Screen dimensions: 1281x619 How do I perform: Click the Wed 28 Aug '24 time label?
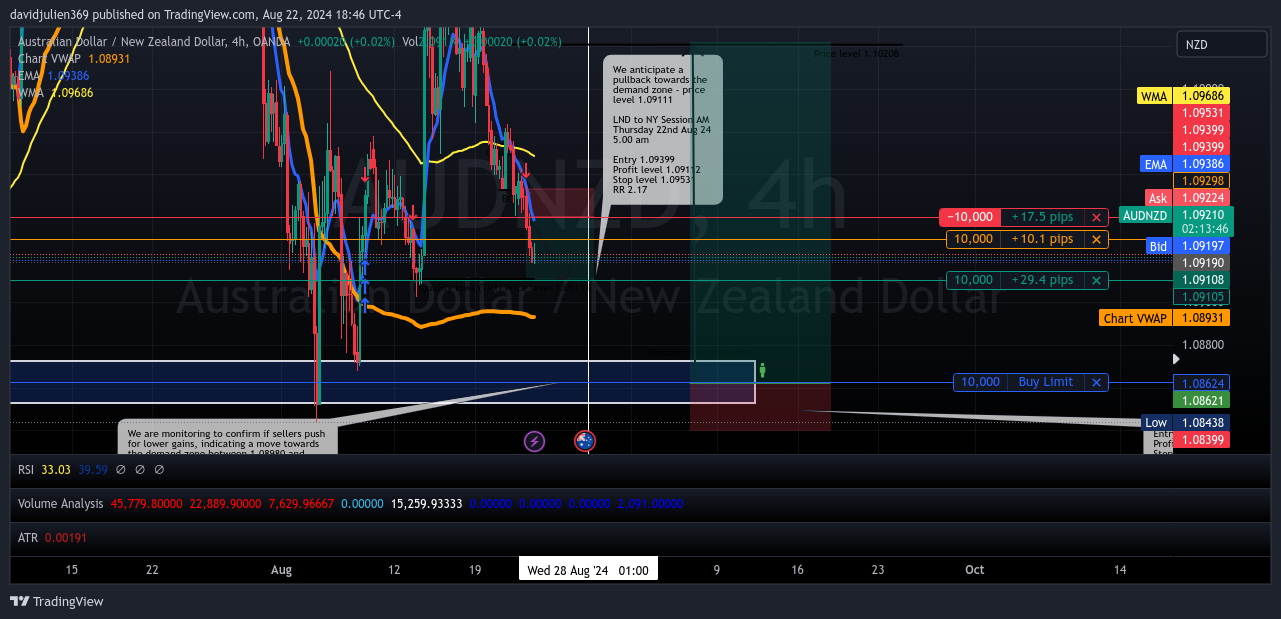point(588,570)
